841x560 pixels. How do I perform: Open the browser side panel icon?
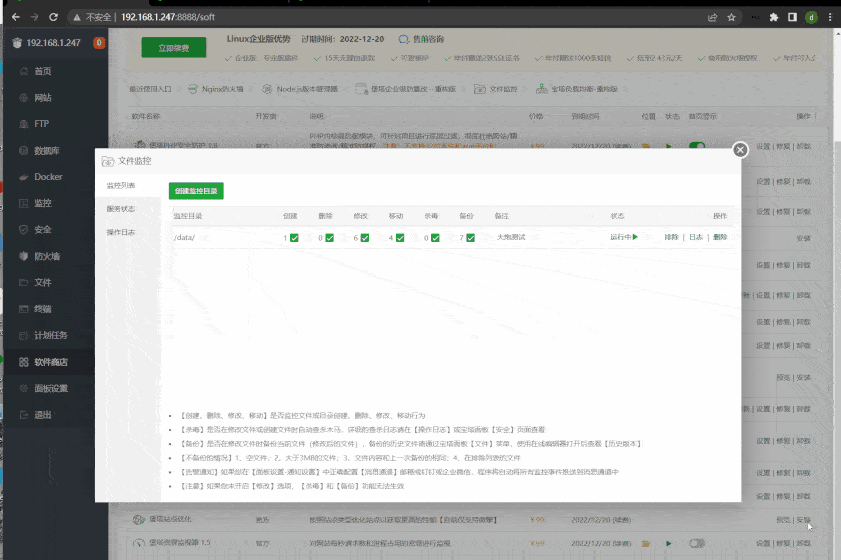coord(792,17)
